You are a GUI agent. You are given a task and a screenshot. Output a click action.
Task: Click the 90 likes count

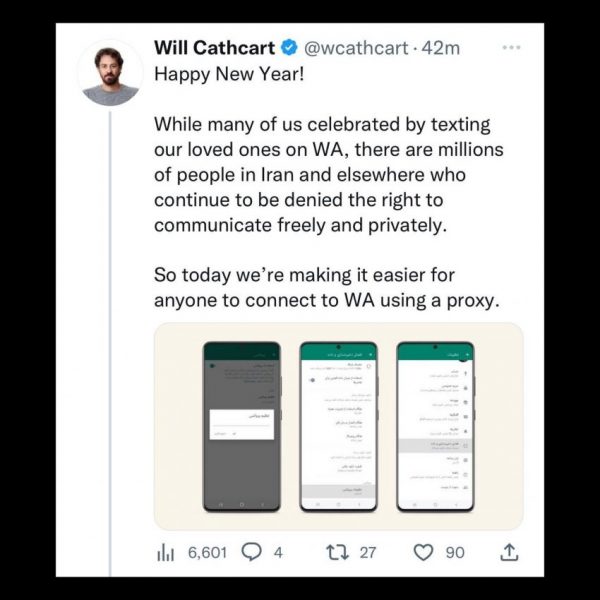[455, 553]
